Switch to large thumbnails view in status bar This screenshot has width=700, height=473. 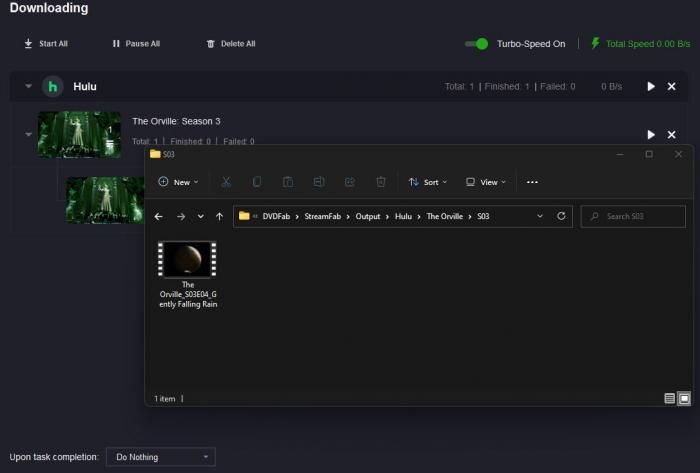click(684, 398)
